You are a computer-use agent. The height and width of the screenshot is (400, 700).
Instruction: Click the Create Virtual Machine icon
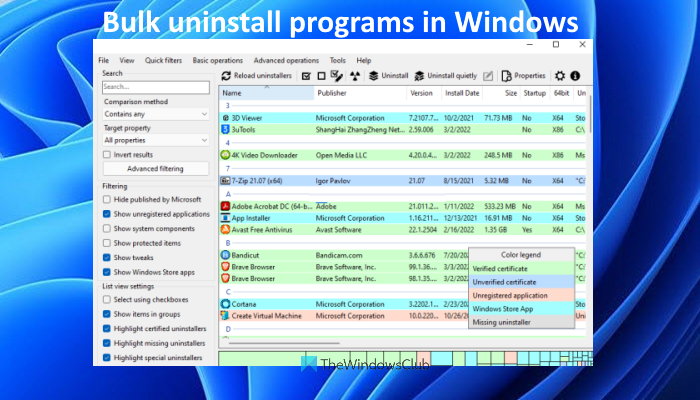click(x=225, y=316)
